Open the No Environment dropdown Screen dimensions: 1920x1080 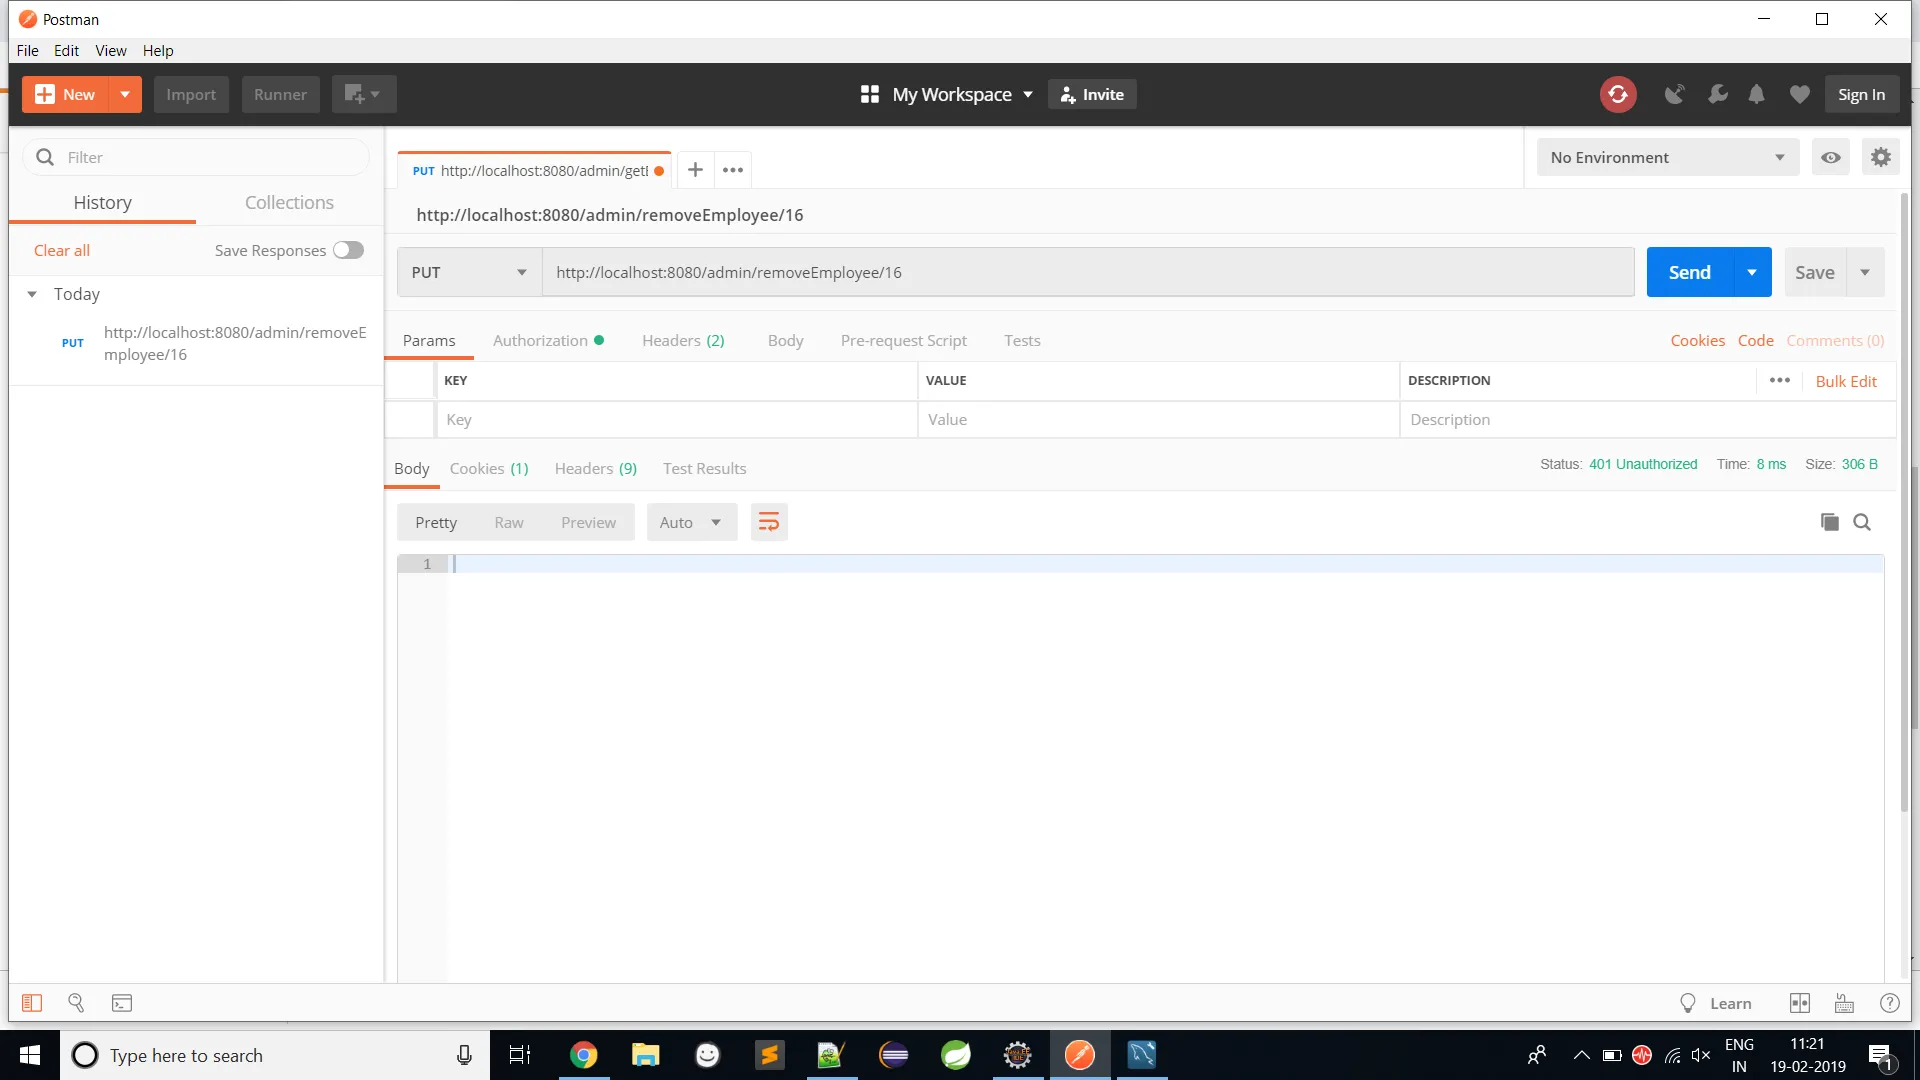1666,158
